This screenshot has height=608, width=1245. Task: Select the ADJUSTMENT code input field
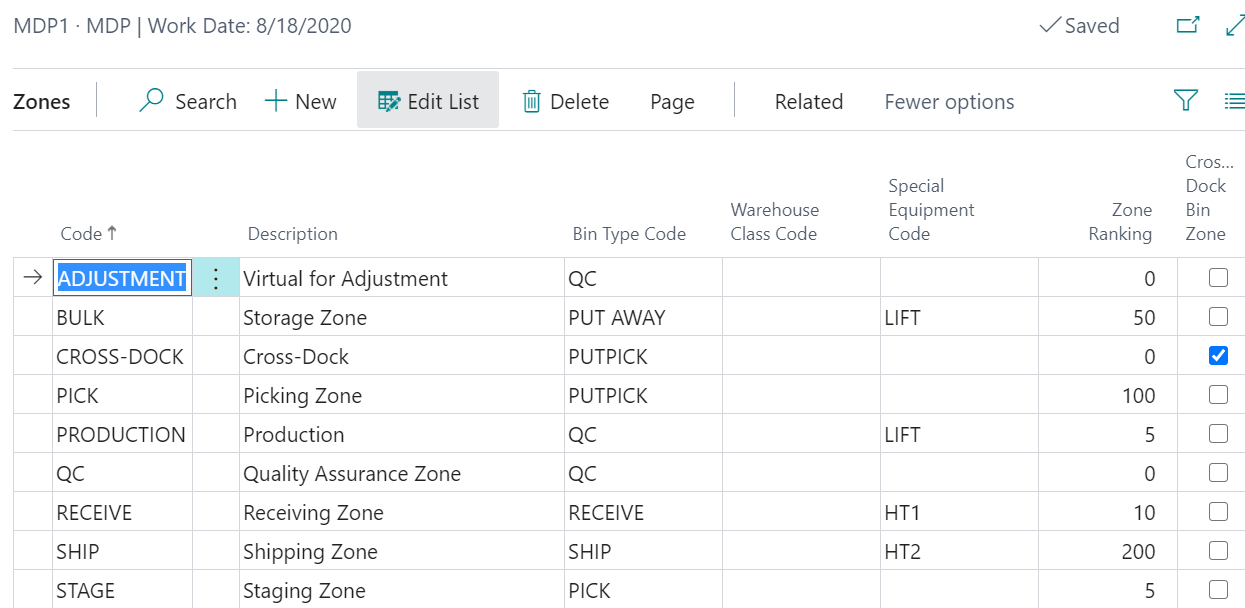point(122,277)
